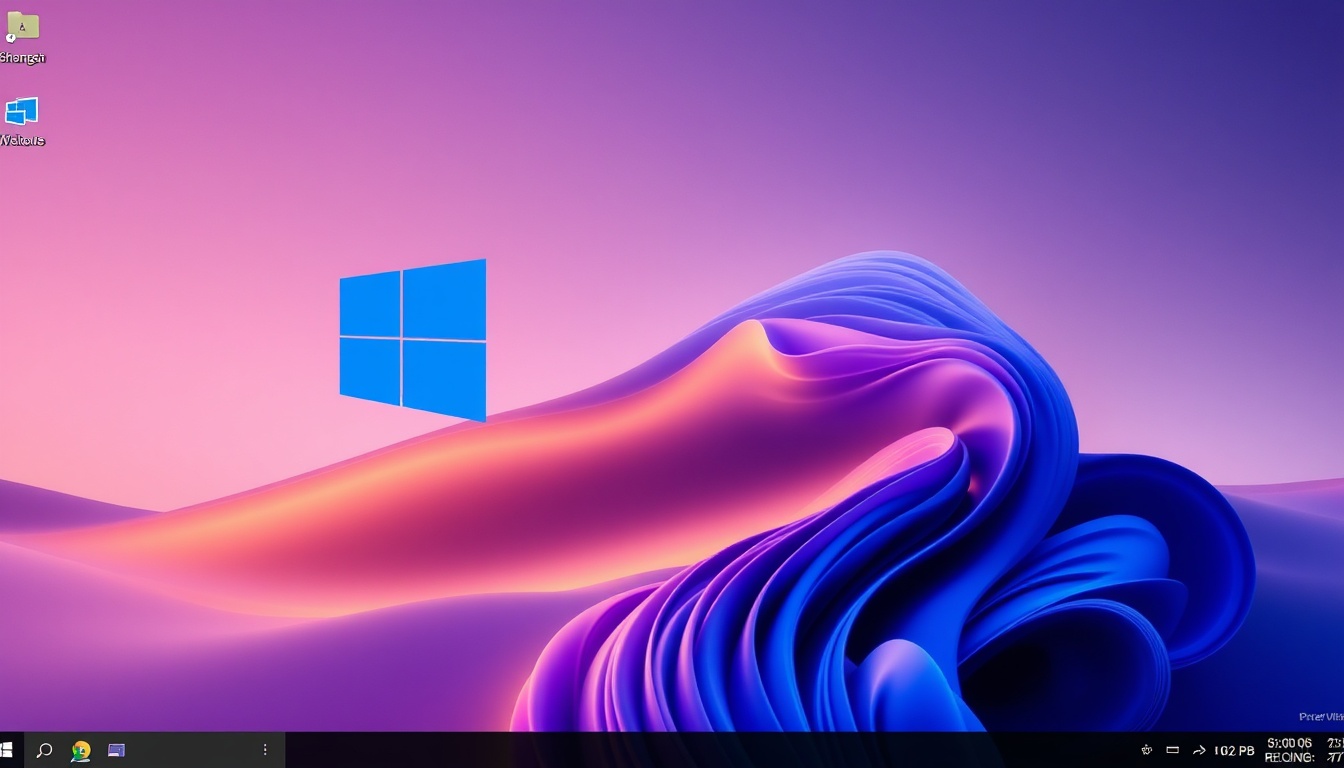
Task: Click the rectangle tray icon
Action: pos(1173,750)
